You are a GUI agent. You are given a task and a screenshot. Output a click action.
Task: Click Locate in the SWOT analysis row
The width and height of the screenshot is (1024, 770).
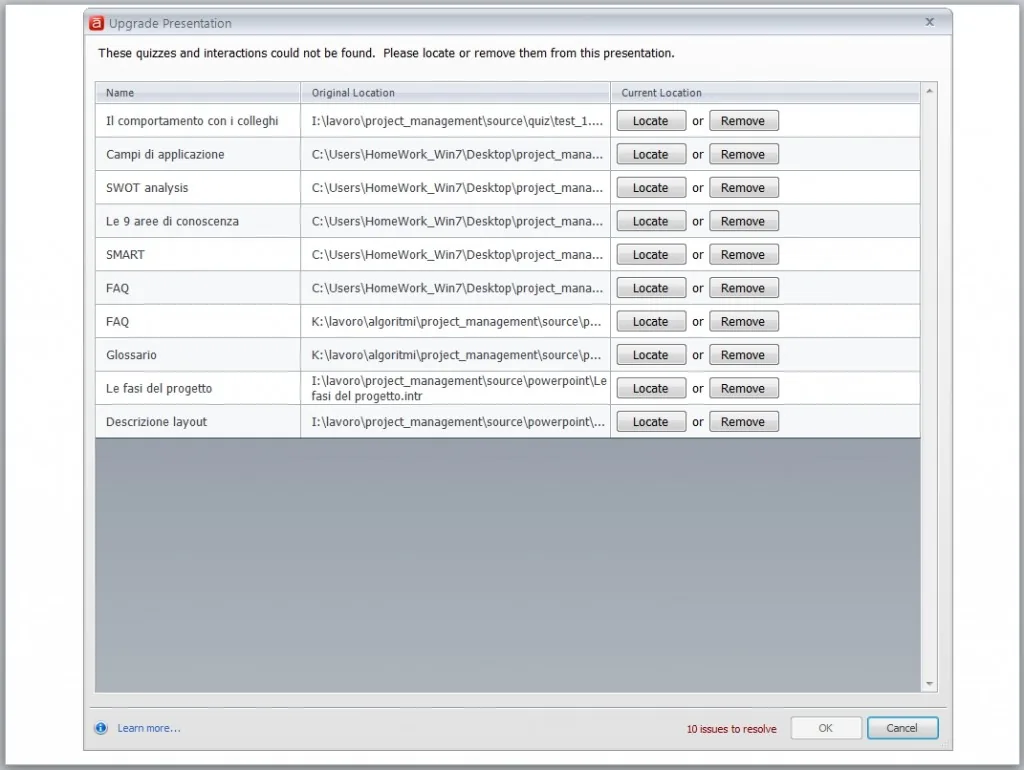[650, 187]
